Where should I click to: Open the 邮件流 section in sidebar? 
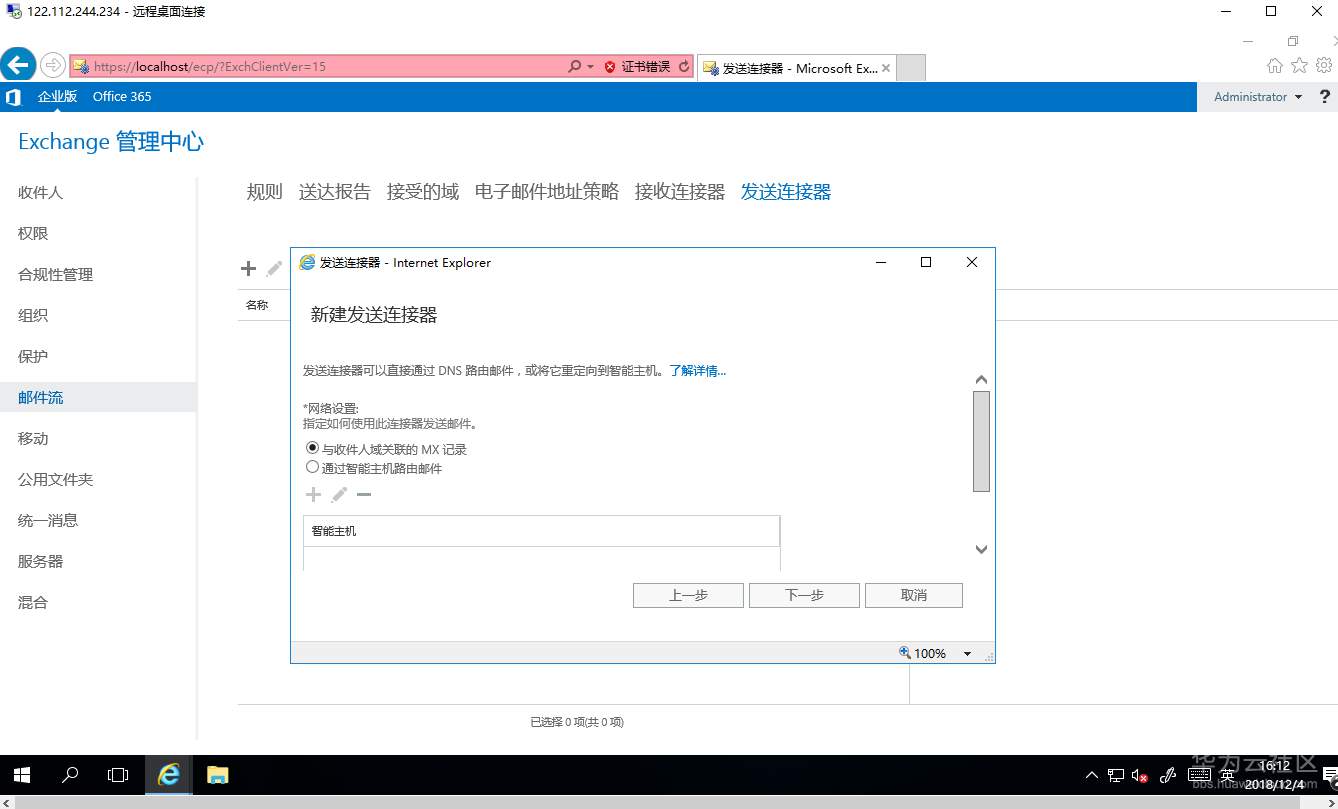click(x=40, y=397)
